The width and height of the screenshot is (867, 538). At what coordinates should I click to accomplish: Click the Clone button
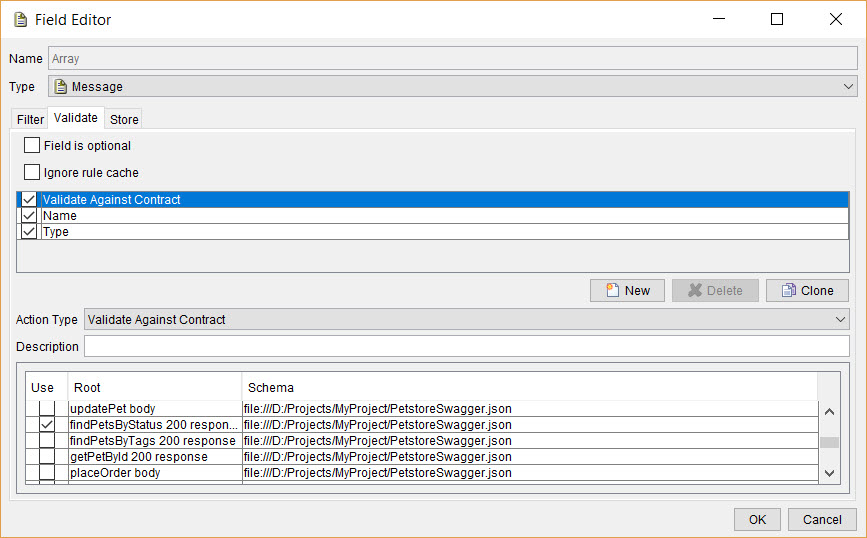click(x=807, y=290)
